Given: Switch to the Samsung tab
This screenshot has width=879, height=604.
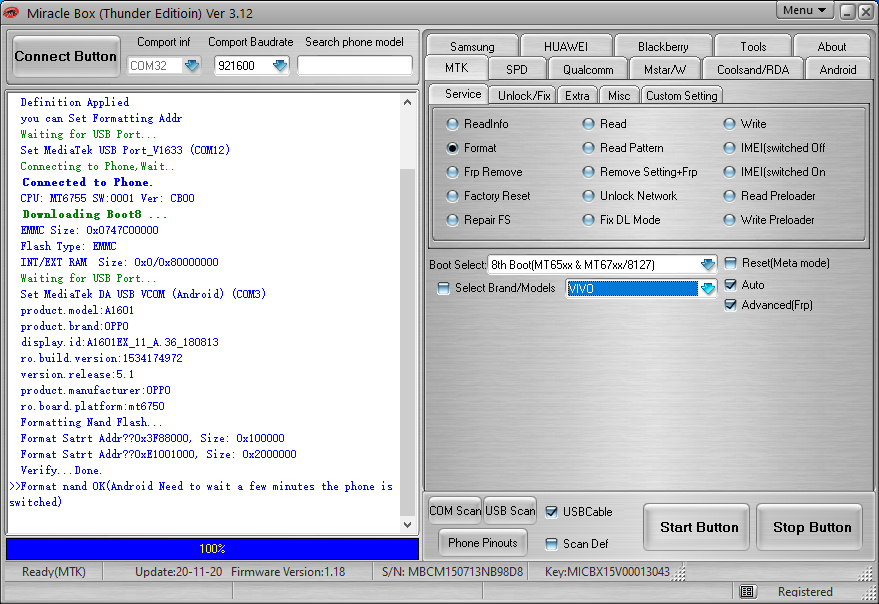Looking at the screenshot, I should point(472,46).
